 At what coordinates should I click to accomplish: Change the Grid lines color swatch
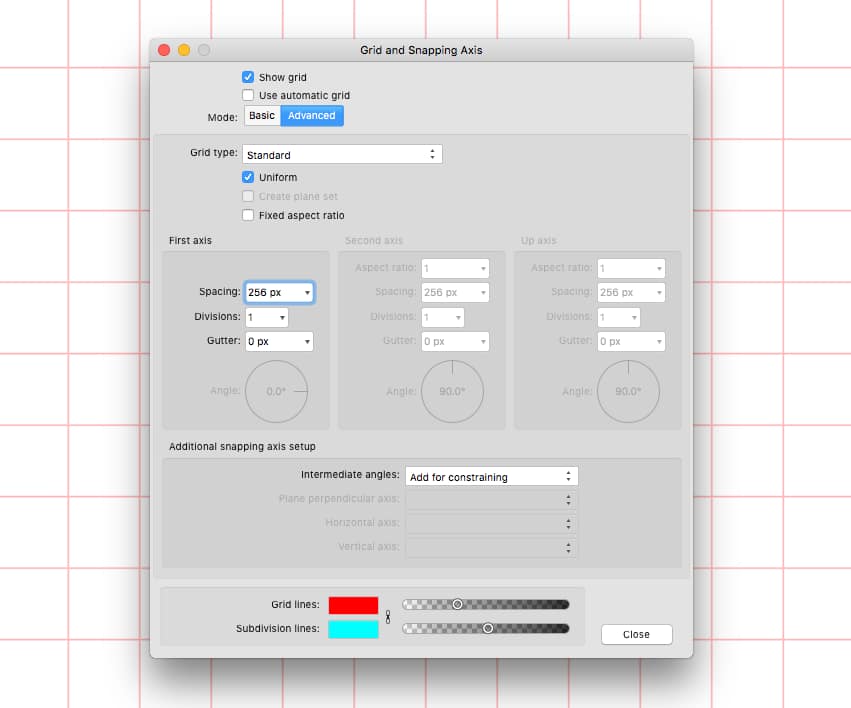pyautogui.click(x=351, y=604)
